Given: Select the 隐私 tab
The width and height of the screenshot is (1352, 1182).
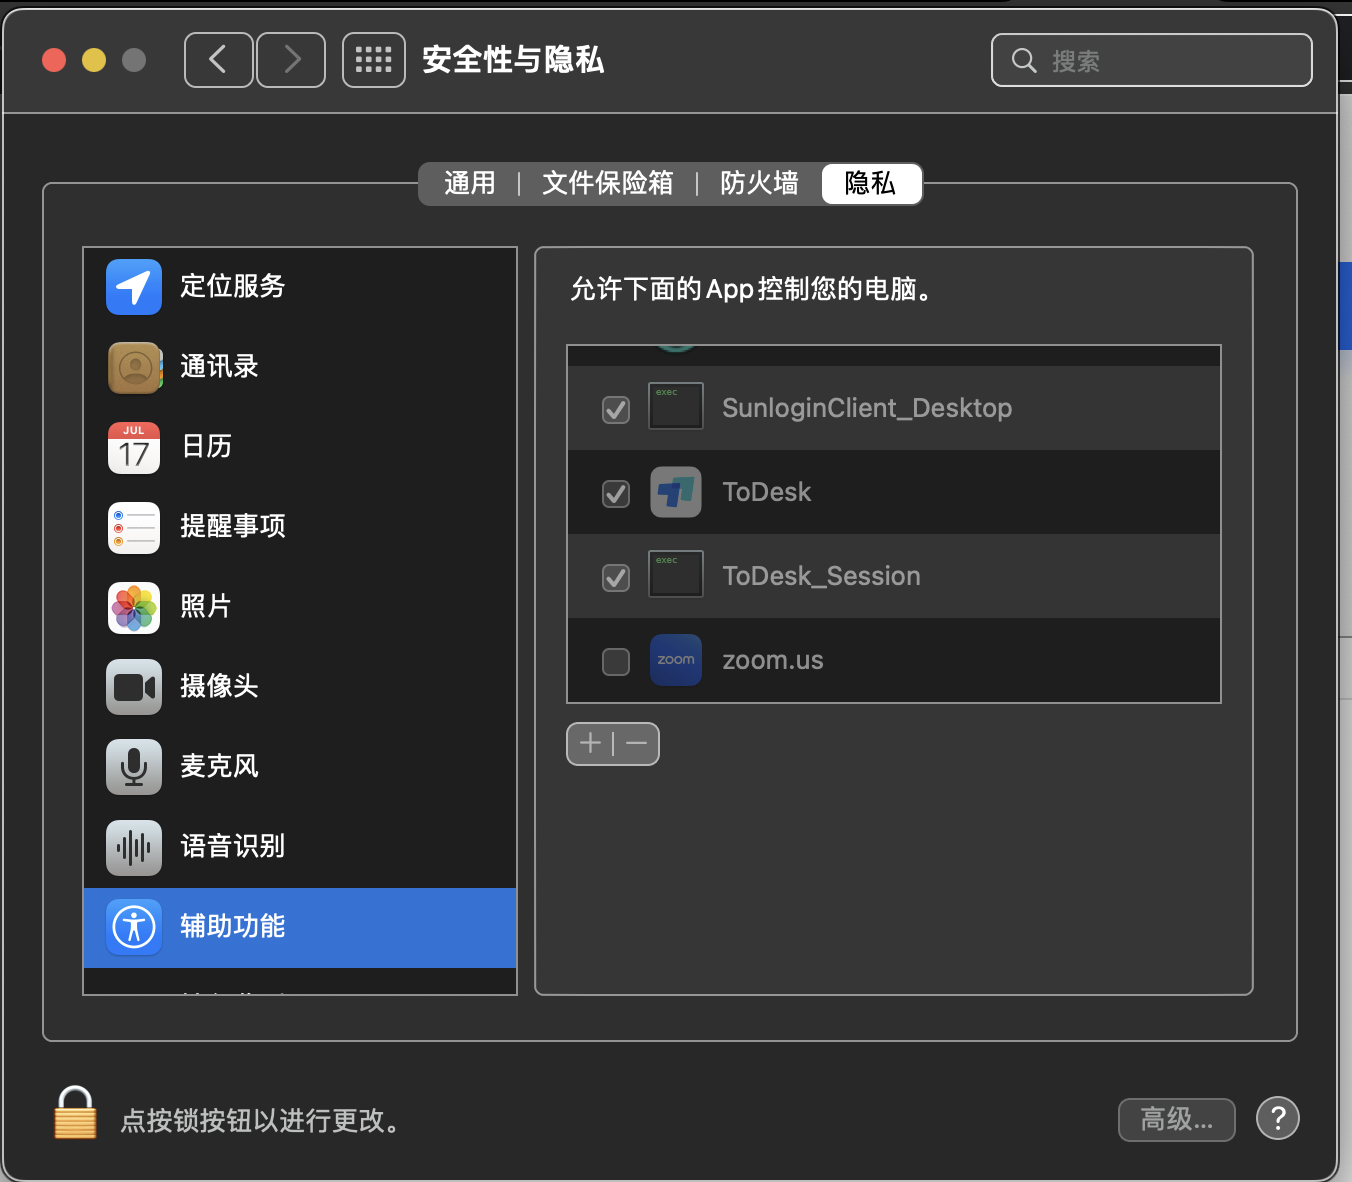Looking at the screenshot, I should tap(871, 184).
